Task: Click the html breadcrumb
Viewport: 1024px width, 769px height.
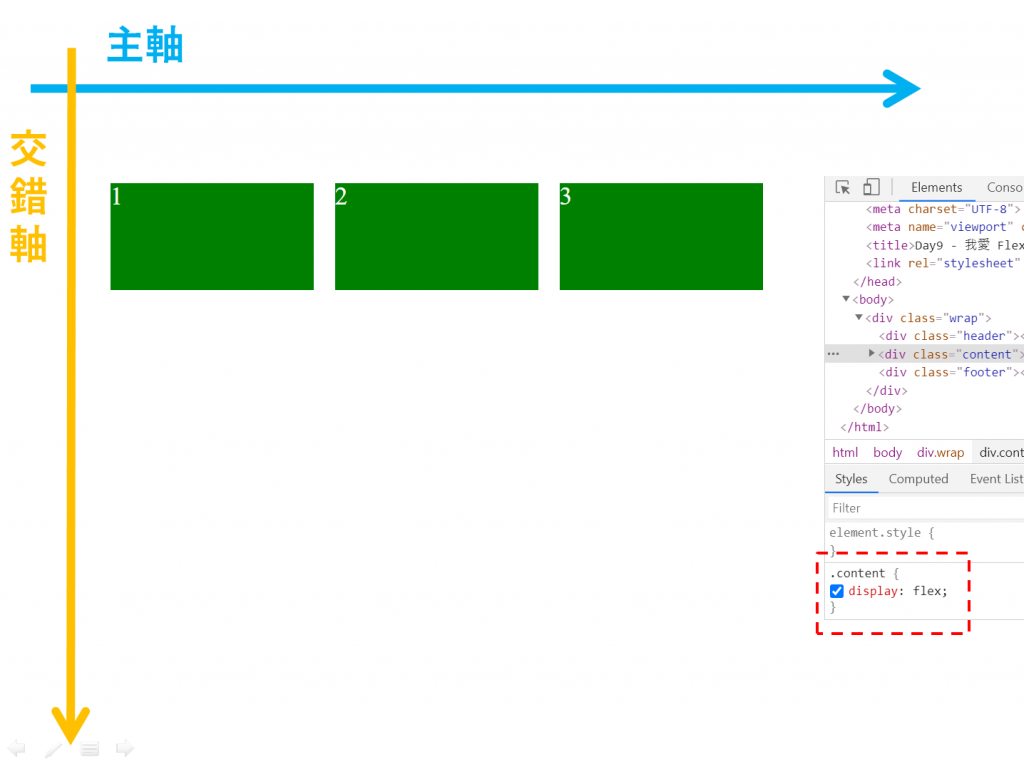Action: coord(845,452)
